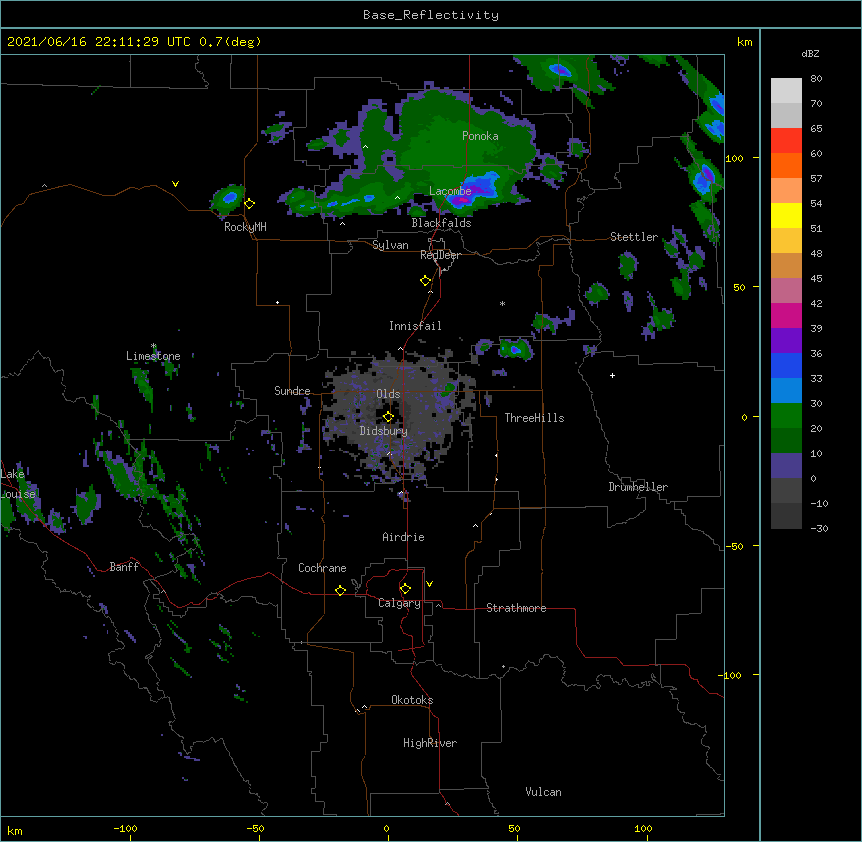Pick the brown-orange 45-48 dBZ swatch
The height and width of the screenshot is (842, 862).
786,266
